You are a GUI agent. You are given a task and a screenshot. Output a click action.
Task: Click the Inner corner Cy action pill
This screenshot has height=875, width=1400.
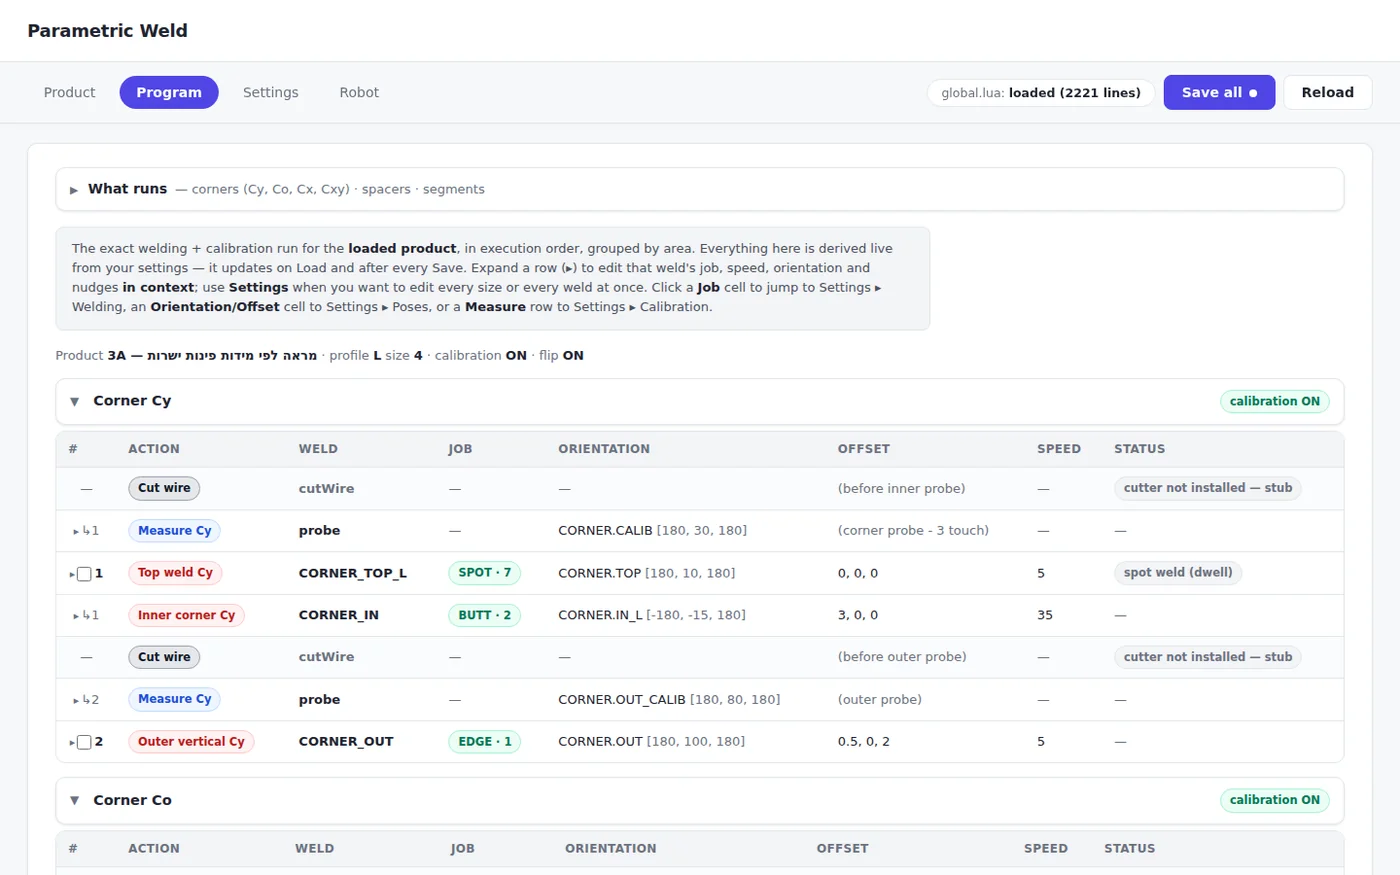[186, 615]
